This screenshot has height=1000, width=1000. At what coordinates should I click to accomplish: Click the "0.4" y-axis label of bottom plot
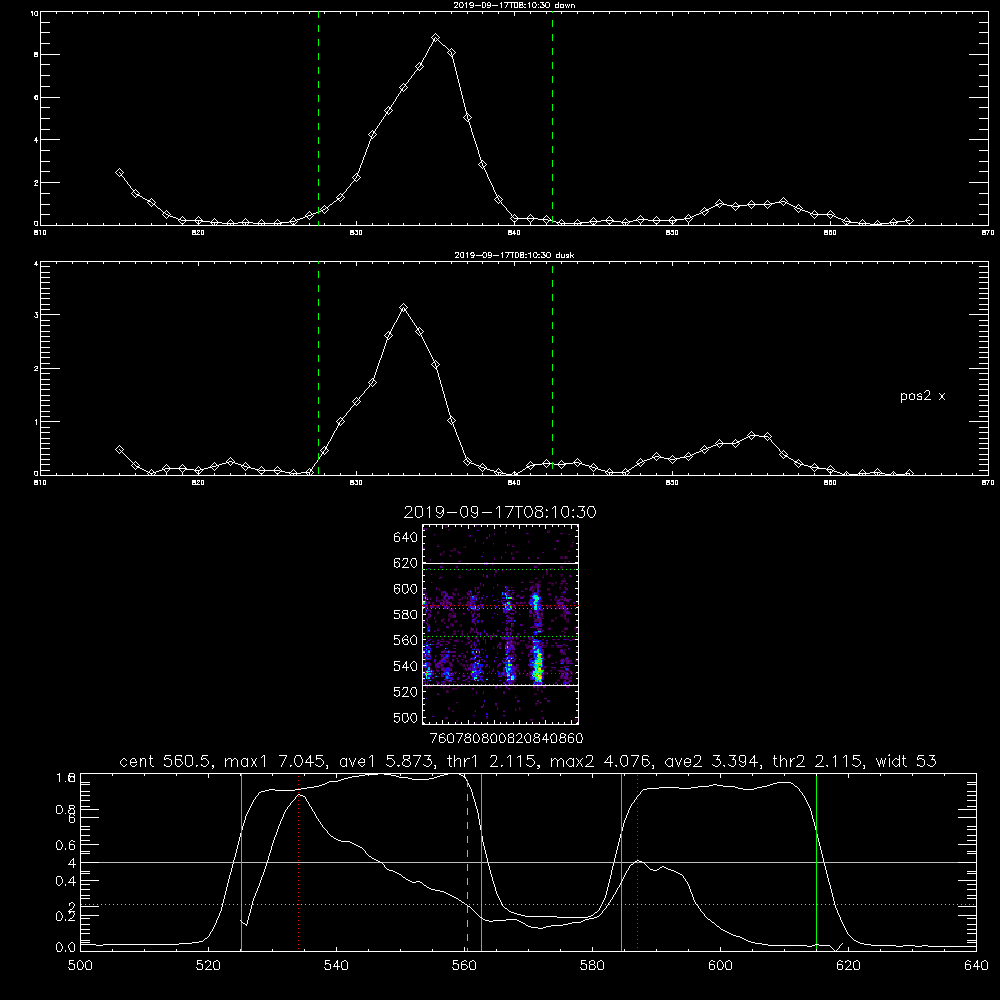(66, 881)
